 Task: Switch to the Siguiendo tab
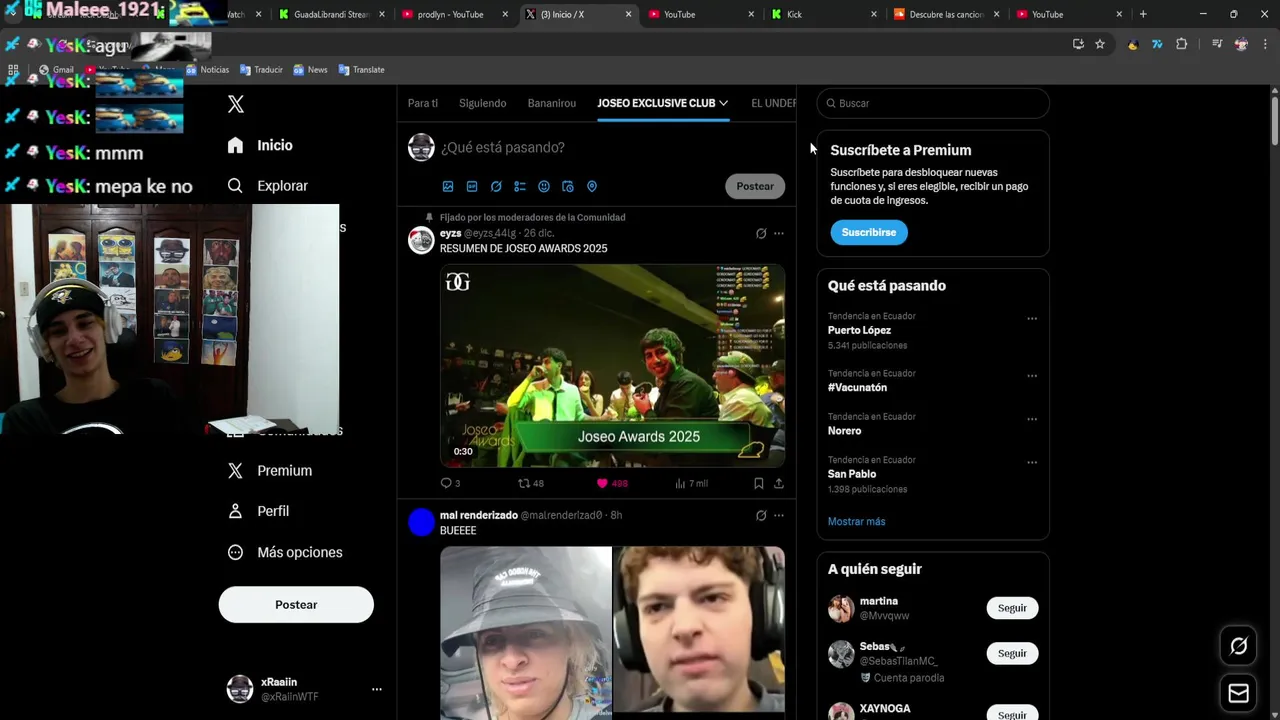(x=483, y=103)
